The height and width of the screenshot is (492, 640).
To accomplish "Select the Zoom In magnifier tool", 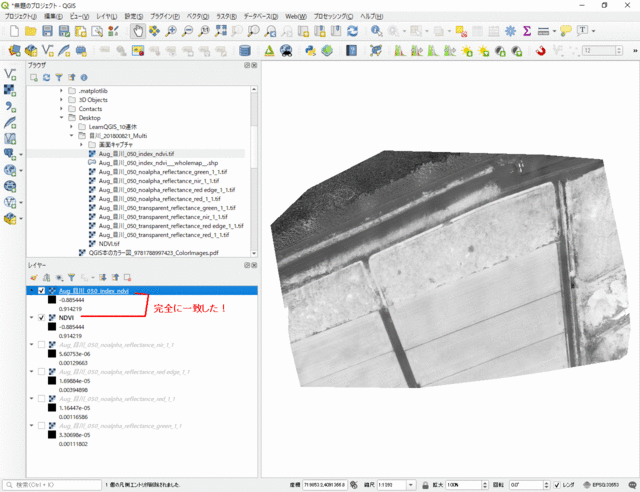I will pos(171,31).
